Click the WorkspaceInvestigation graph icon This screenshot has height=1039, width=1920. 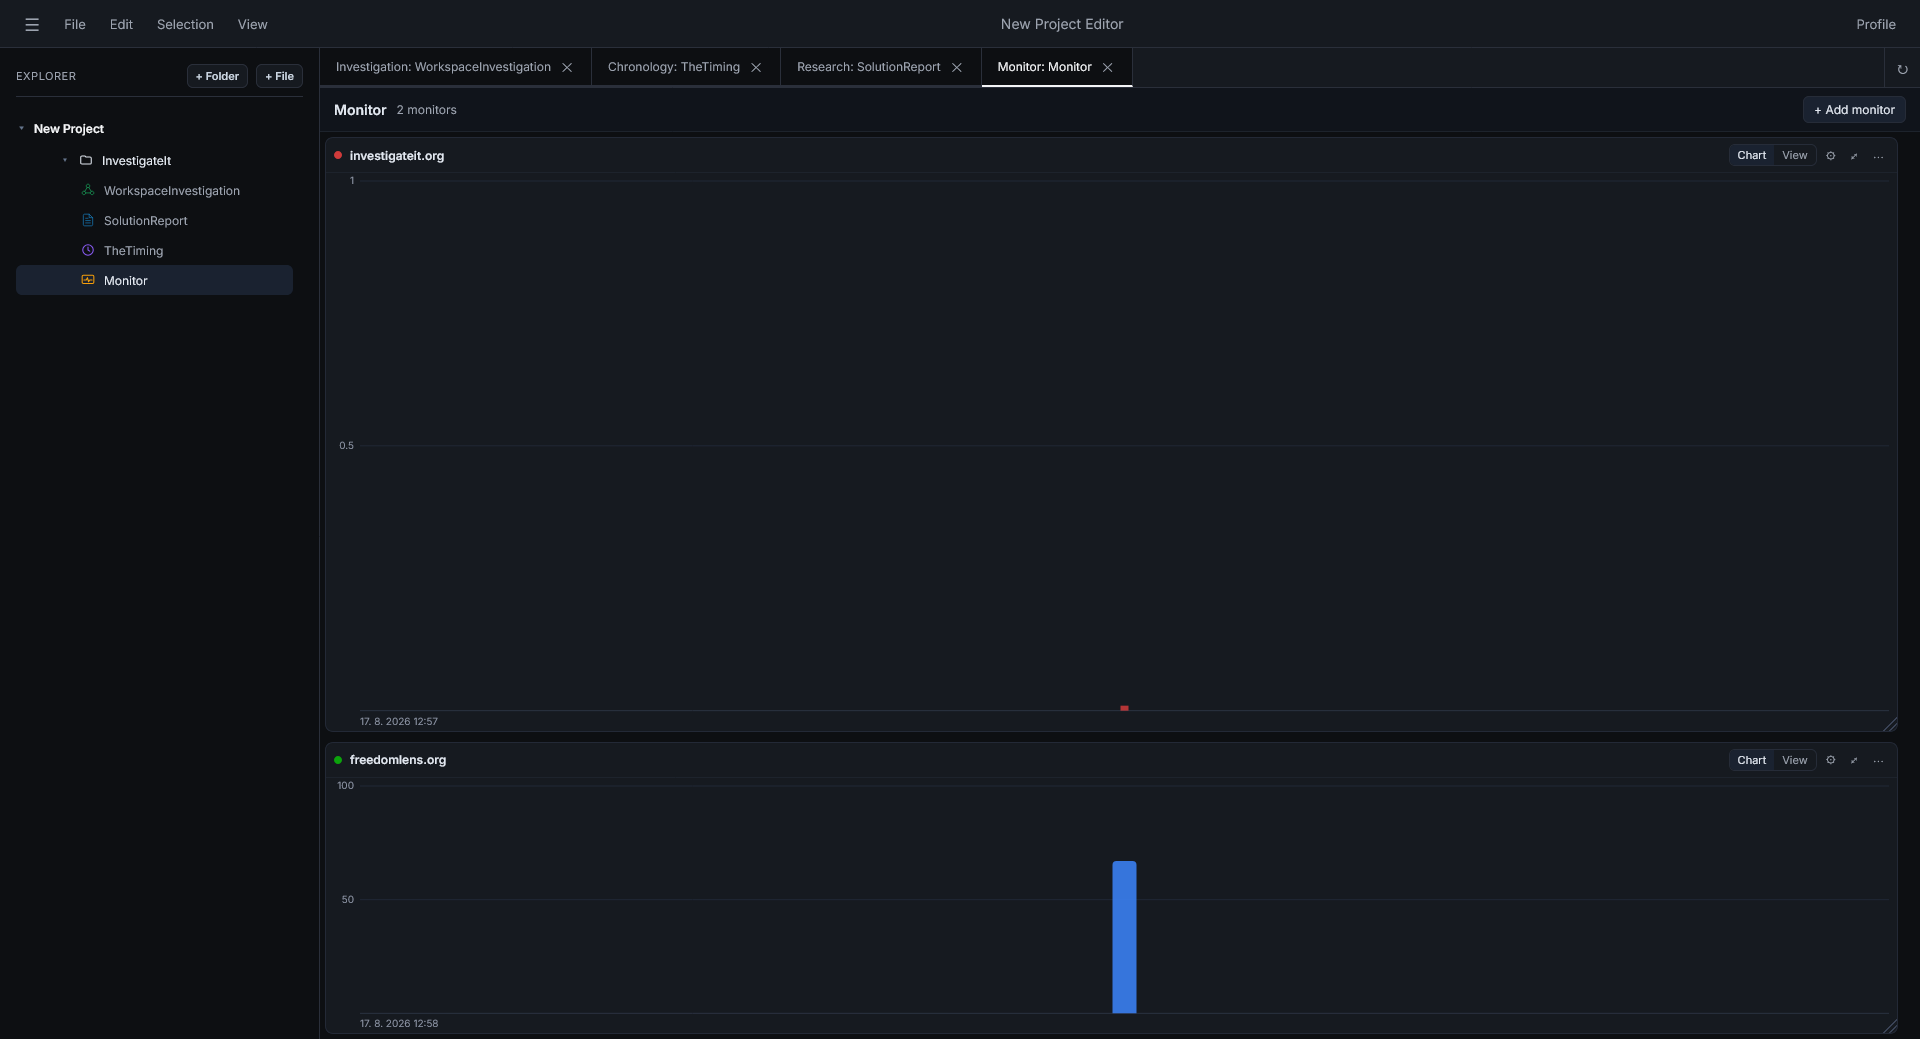click(x=88, y=190)
